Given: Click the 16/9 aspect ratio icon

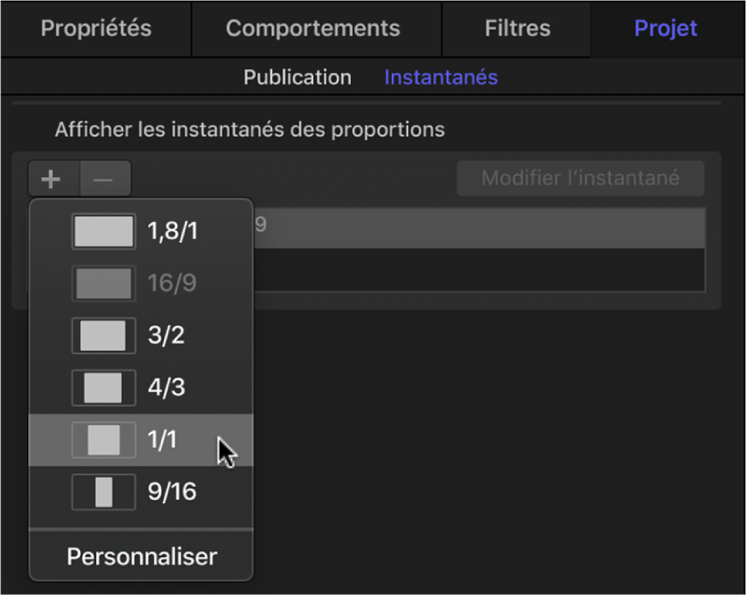Looking at the screenshot, I should pos(103,283).
